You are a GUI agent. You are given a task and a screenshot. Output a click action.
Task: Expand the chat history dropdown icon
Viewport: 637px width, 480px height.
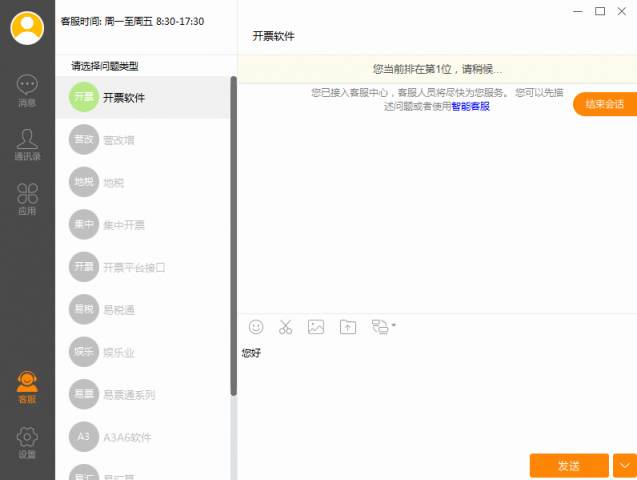click(383, 326)
